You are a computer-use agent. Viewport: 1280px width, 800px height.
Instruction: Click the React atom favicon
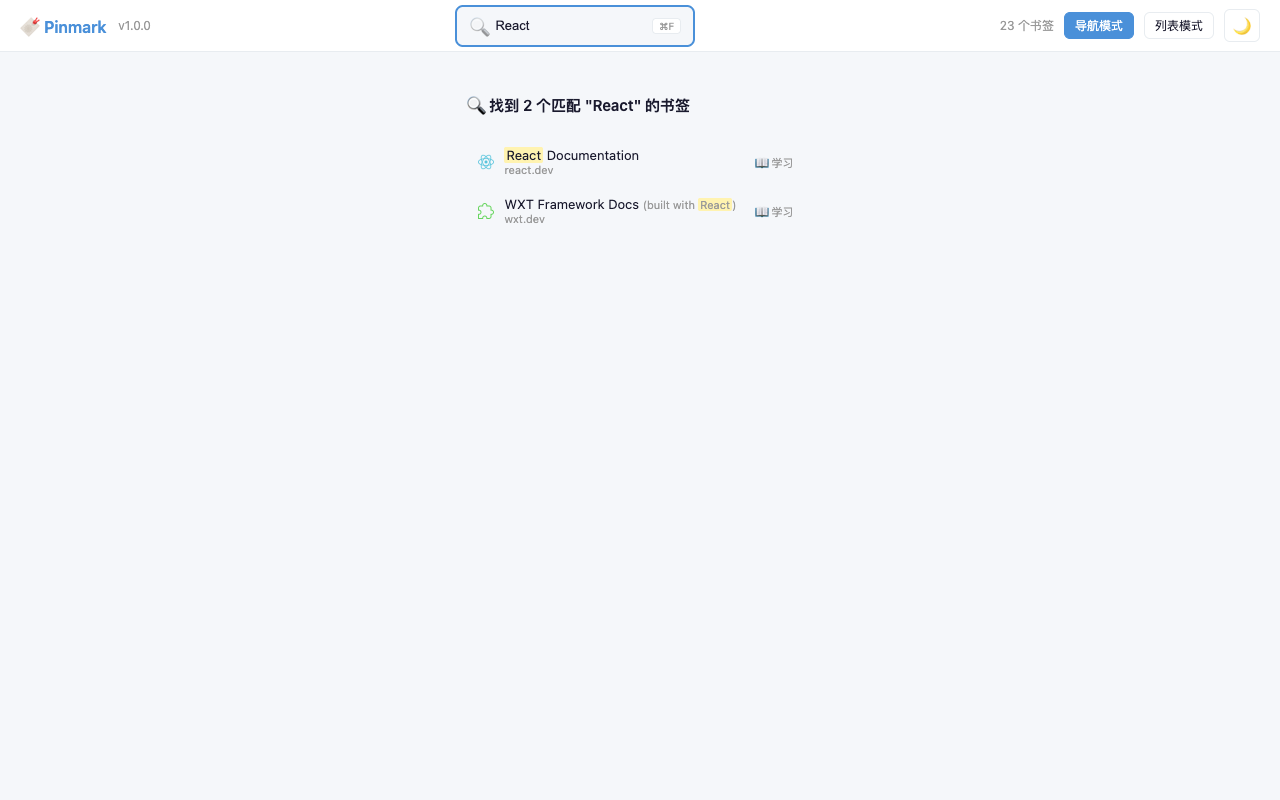[486, 162]
